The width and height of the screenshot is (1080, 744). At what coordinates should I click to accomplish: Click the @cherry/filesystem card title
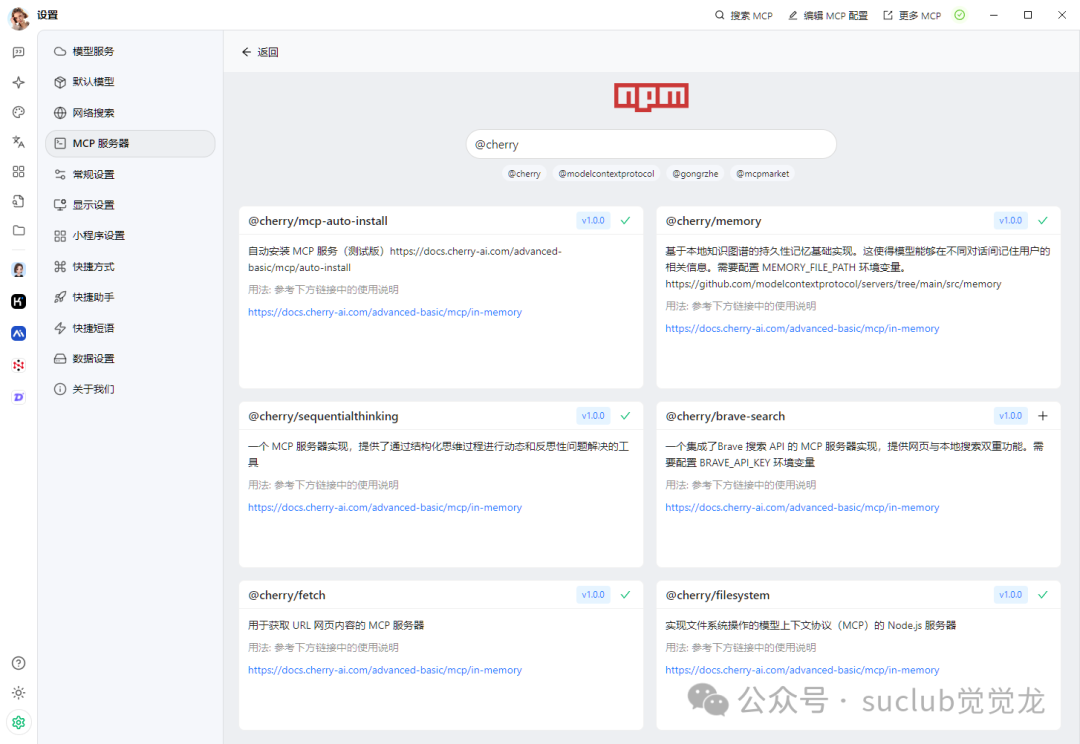tap(718, 596)
